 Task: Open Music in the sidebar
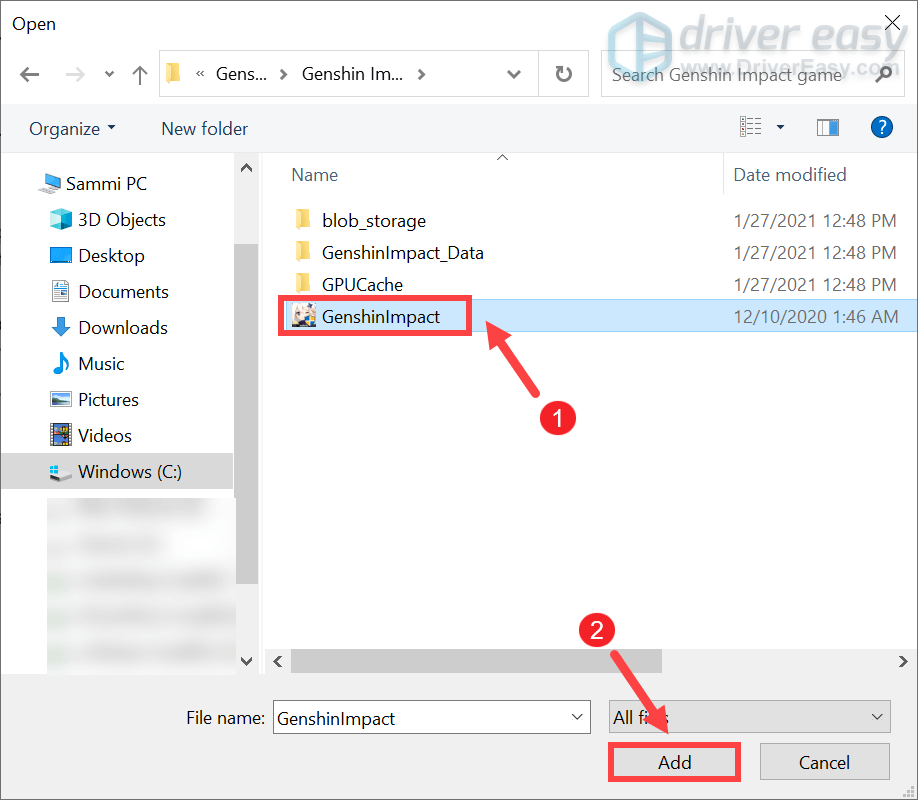coord(101,364)
